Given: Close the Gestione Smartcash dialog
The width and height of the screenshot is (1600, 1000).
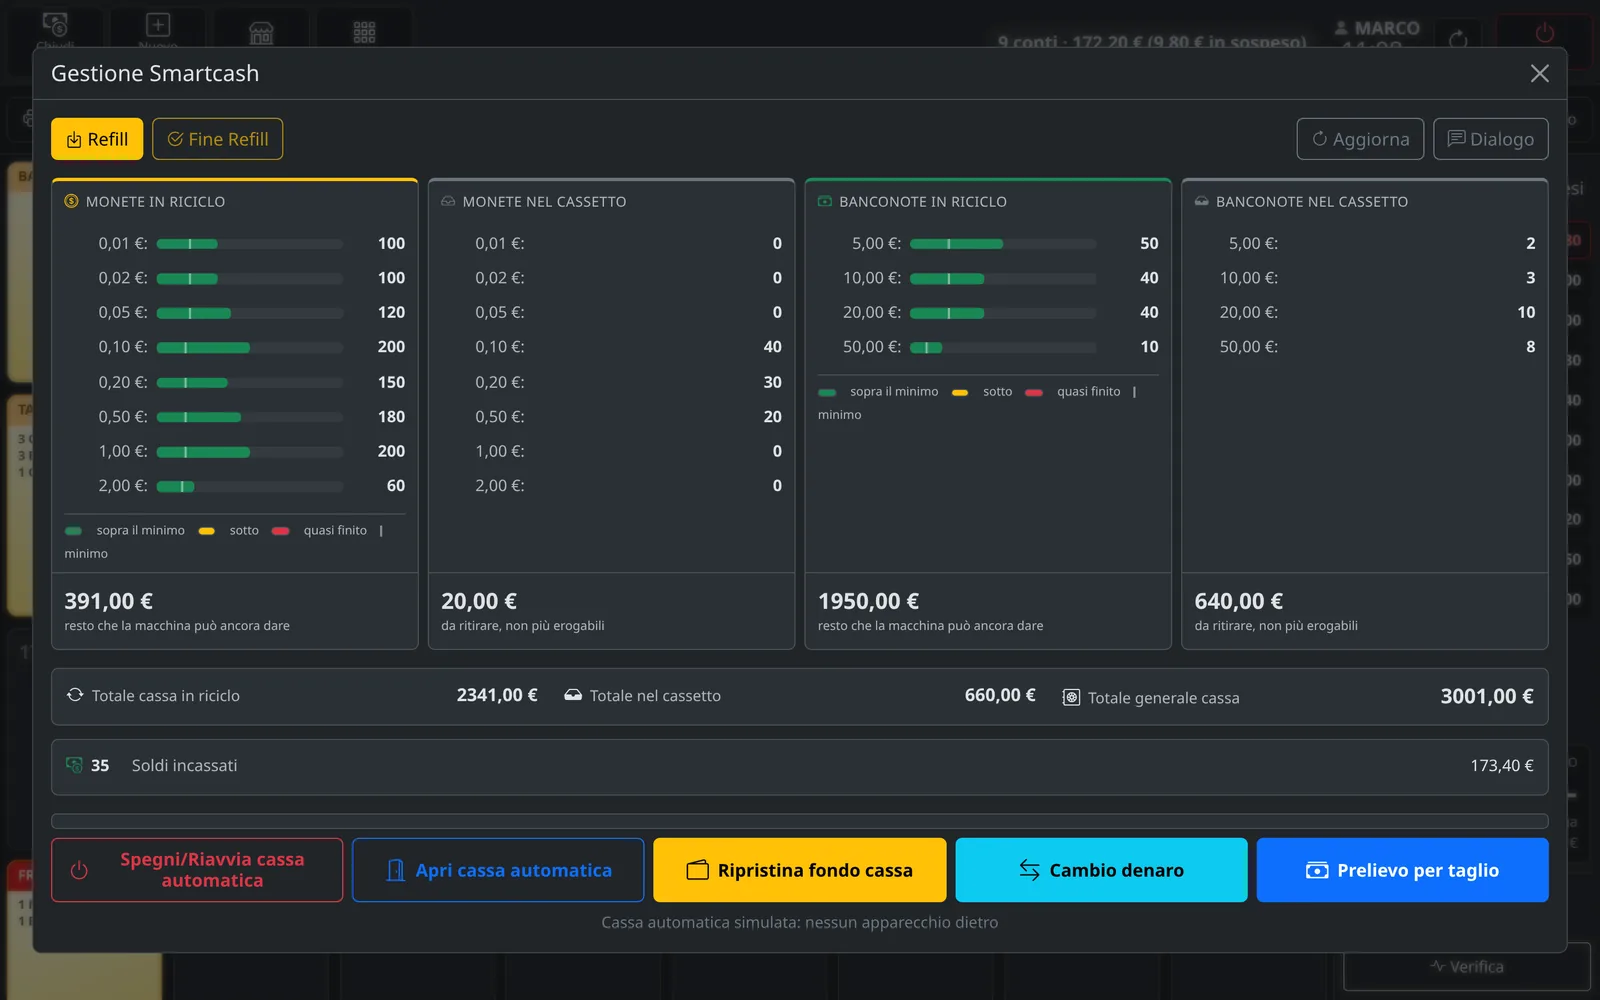Looking at the screenshot, I should click(x=1540, y=74).
